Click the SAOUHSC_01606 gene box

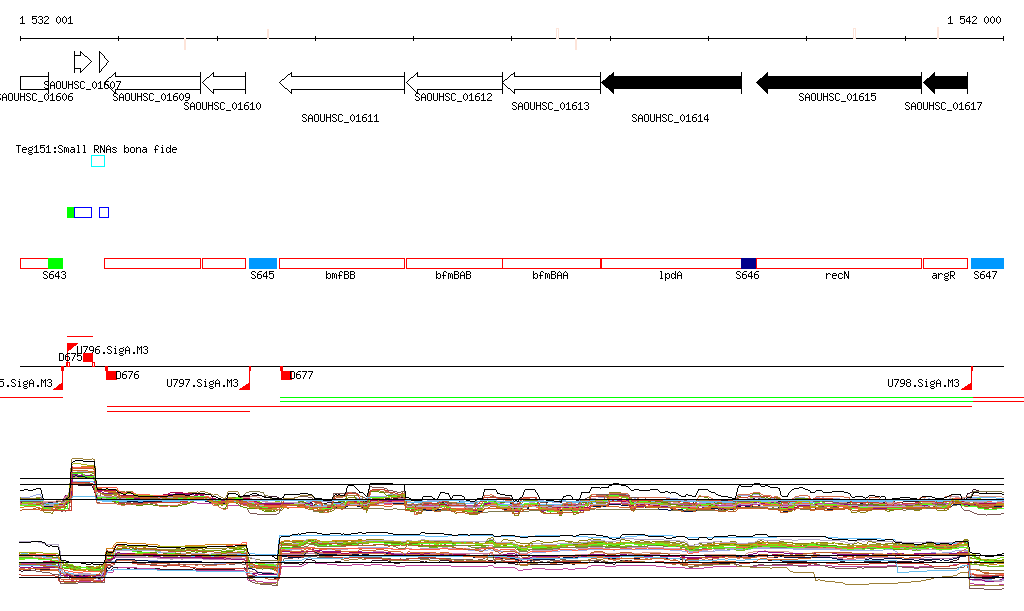[35, 83]
